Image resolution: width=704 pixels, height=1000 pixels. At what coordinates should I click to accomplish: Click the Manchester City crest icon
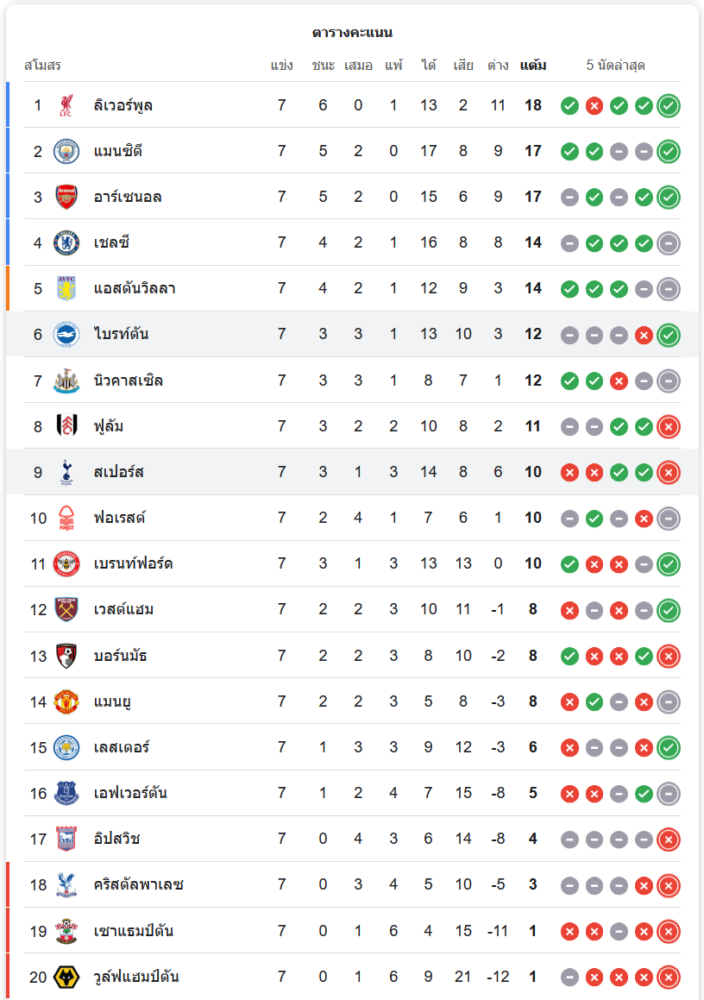tap(67, 151)
